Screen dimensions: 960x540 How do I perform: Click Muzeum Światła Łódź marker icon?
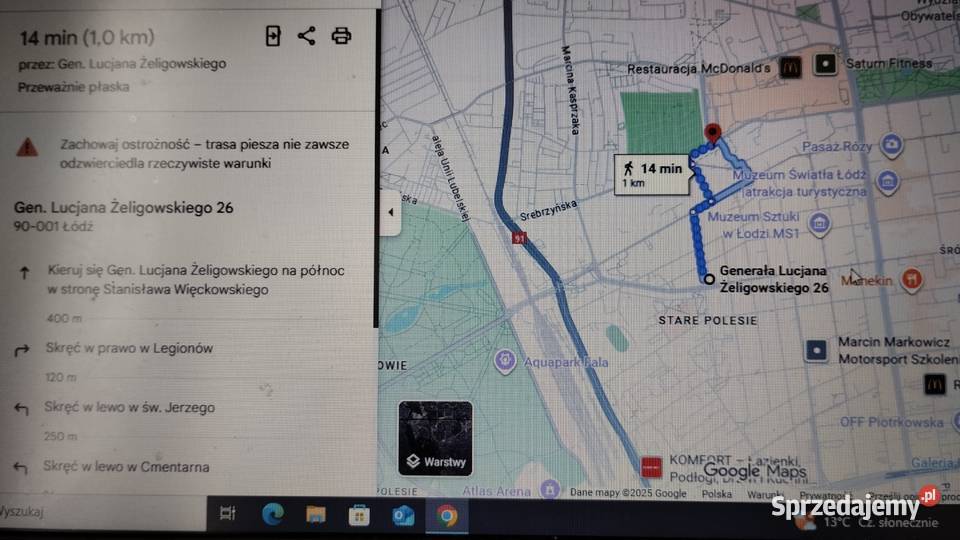888,181
